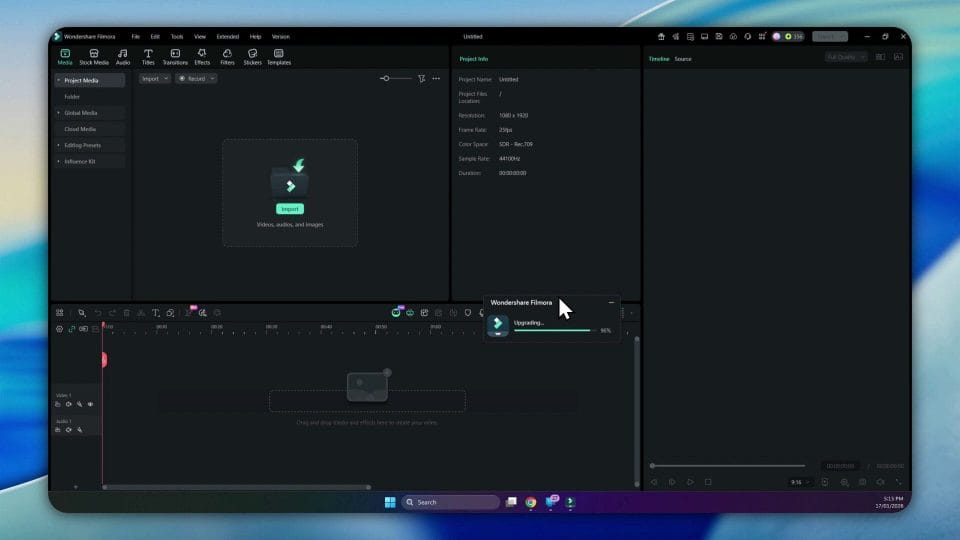
Task: Select the Text tool in timeline toolbar
Action: coord(156,313)
